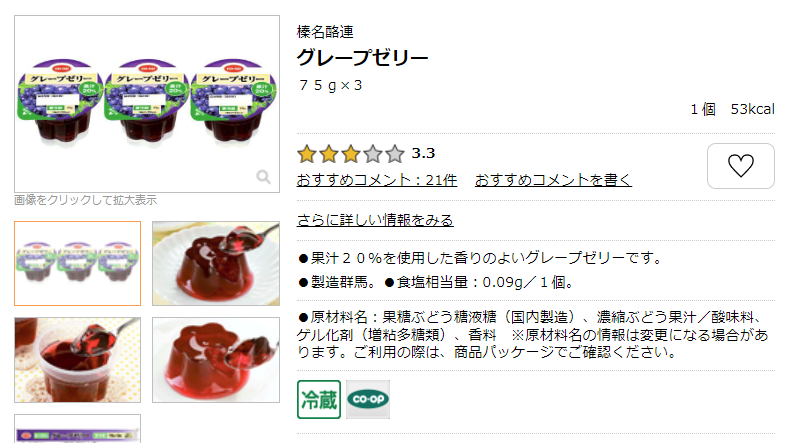Viewport: 812px width, 443px height.
Task: Click the グレープゼリー product title
Action: (x=362, y=57)
